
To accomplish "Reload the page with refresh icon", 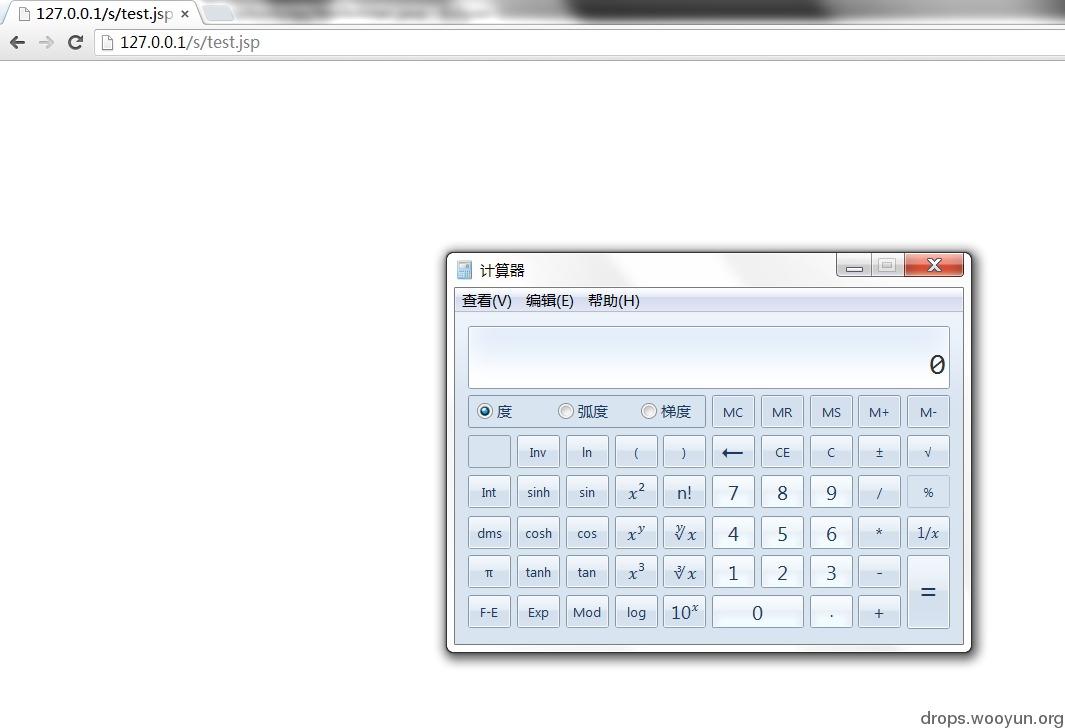I will click(x=75, y=42).
